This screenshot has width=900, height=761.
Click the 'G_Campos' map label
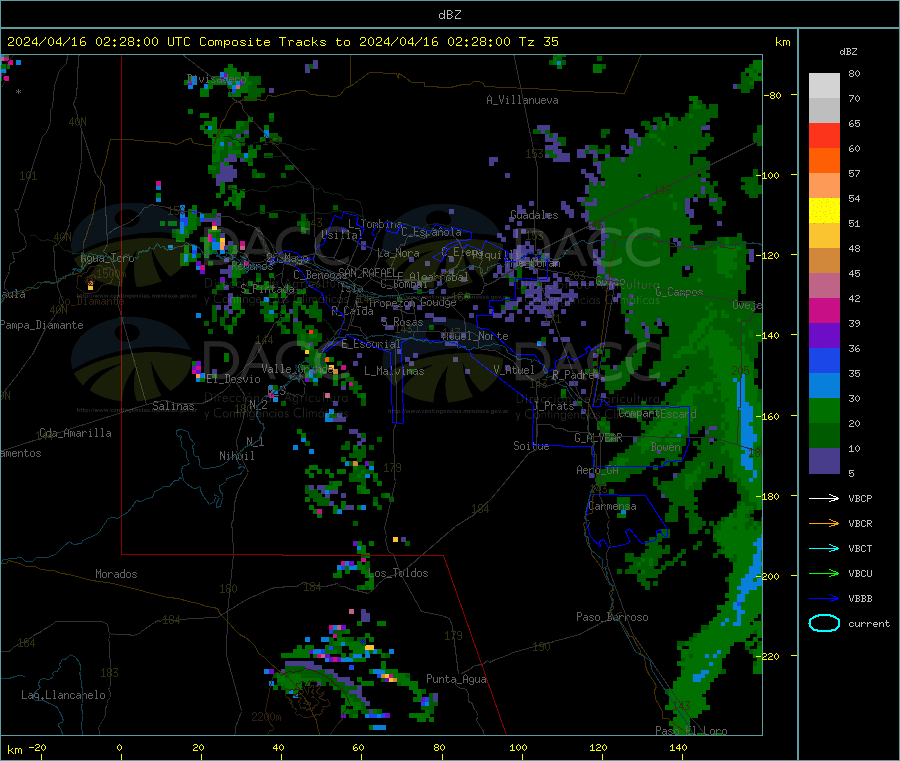click(x=680, y=292)
